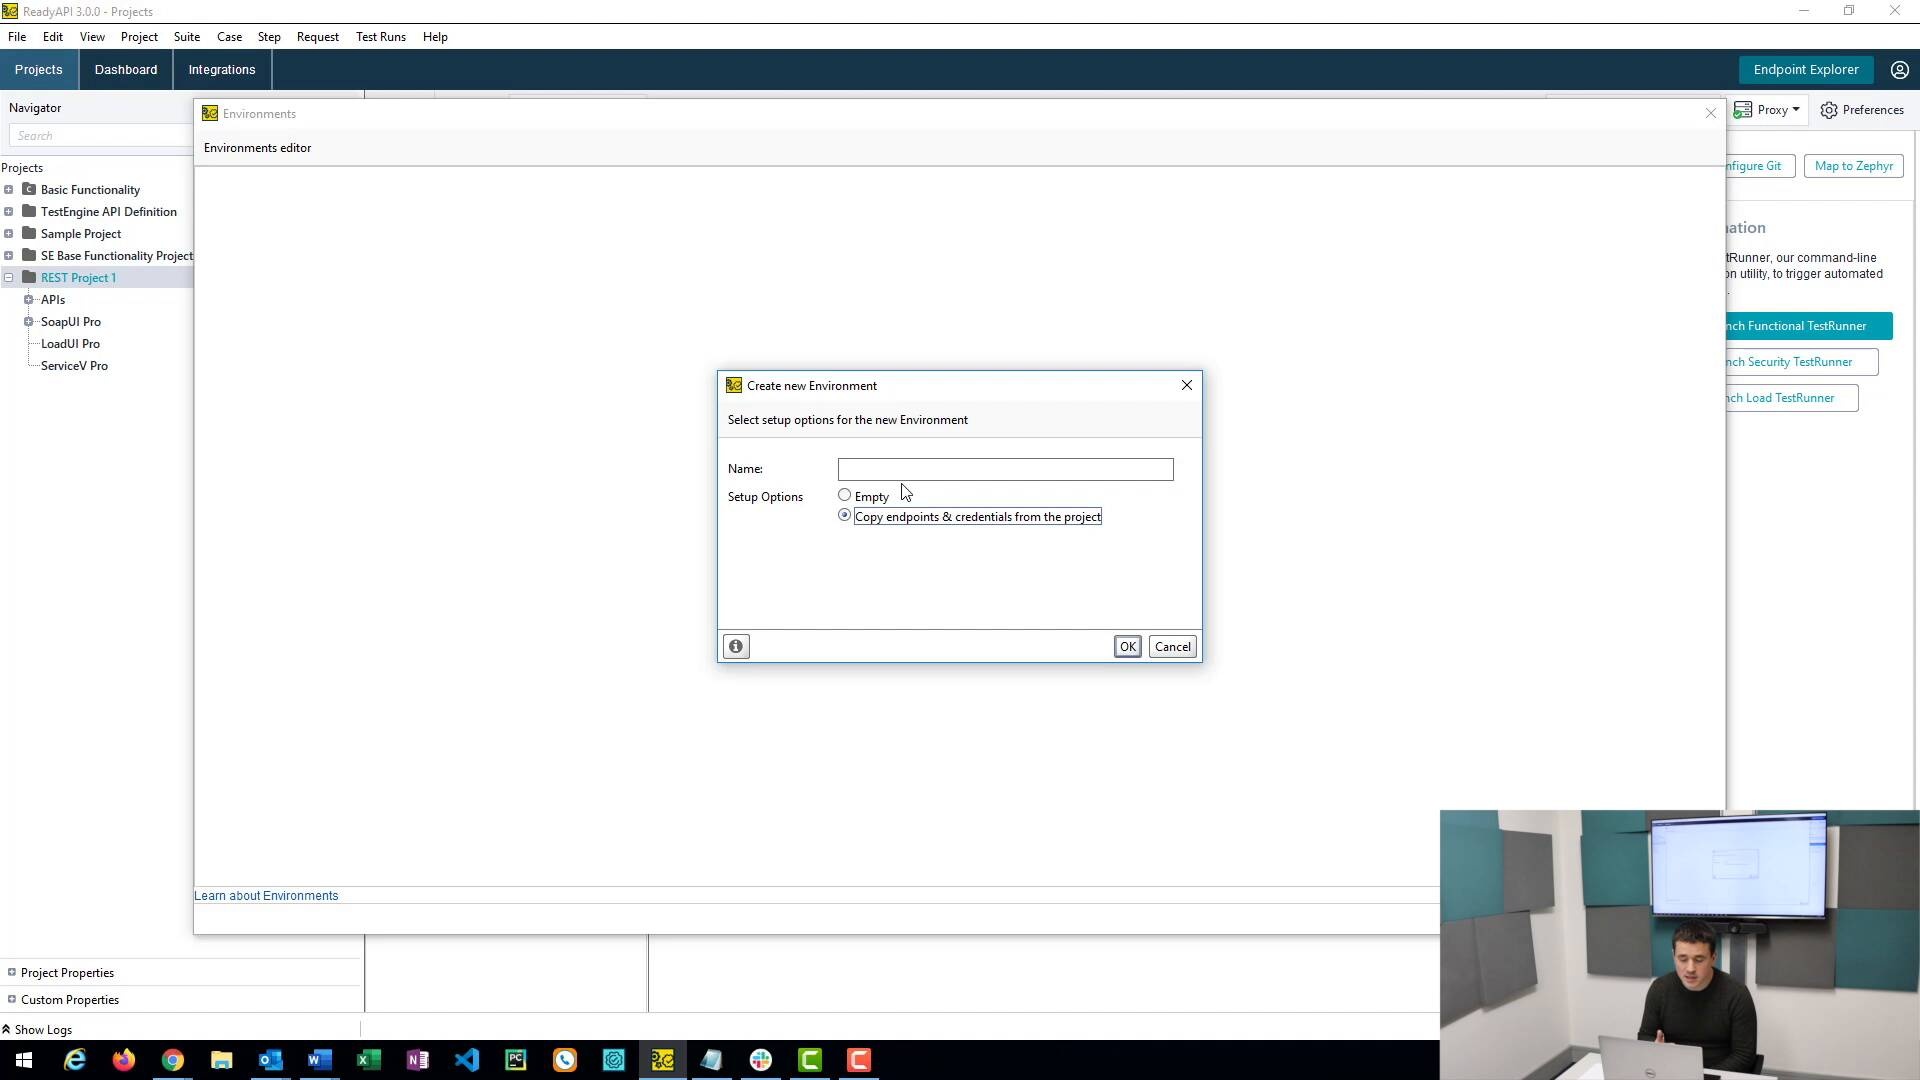Open the Learn about Environments link
Screen dimensions: 1920x1080
pos(266,895)
